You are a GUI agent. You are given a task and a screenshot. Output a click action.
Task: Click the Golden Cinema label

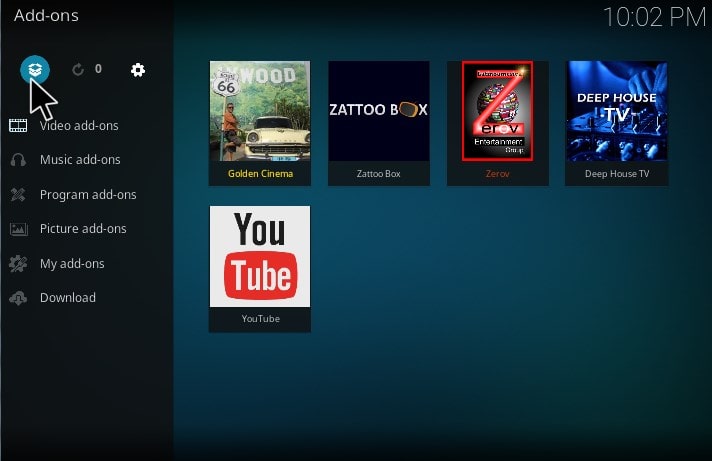(260, 173)
